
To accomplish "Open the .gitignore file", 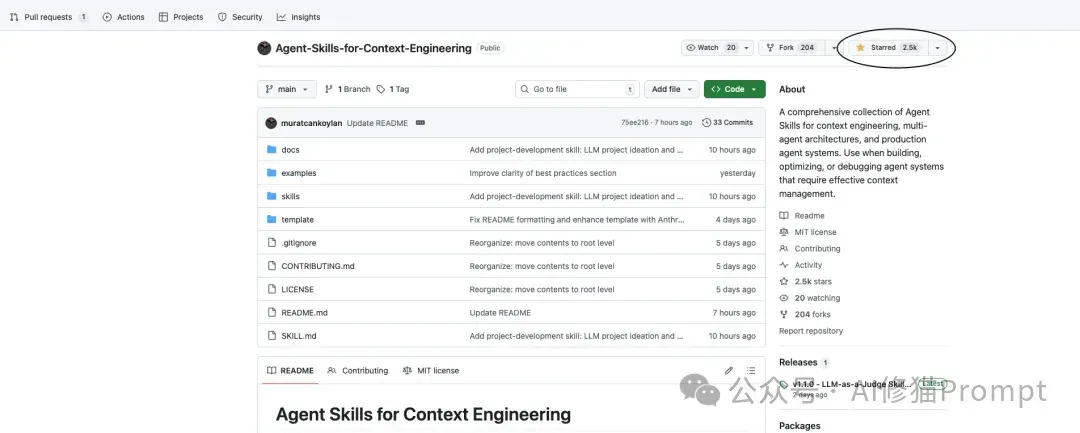I will pos(299,243).
